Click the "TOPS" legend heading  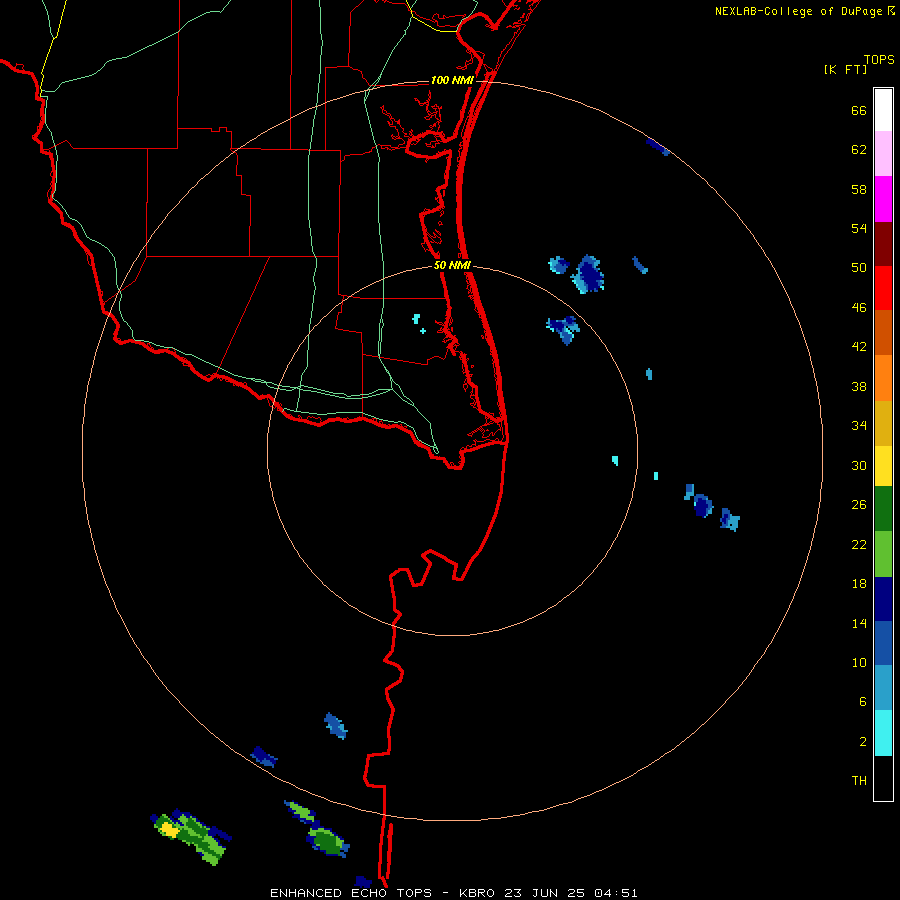pos(879,60)
